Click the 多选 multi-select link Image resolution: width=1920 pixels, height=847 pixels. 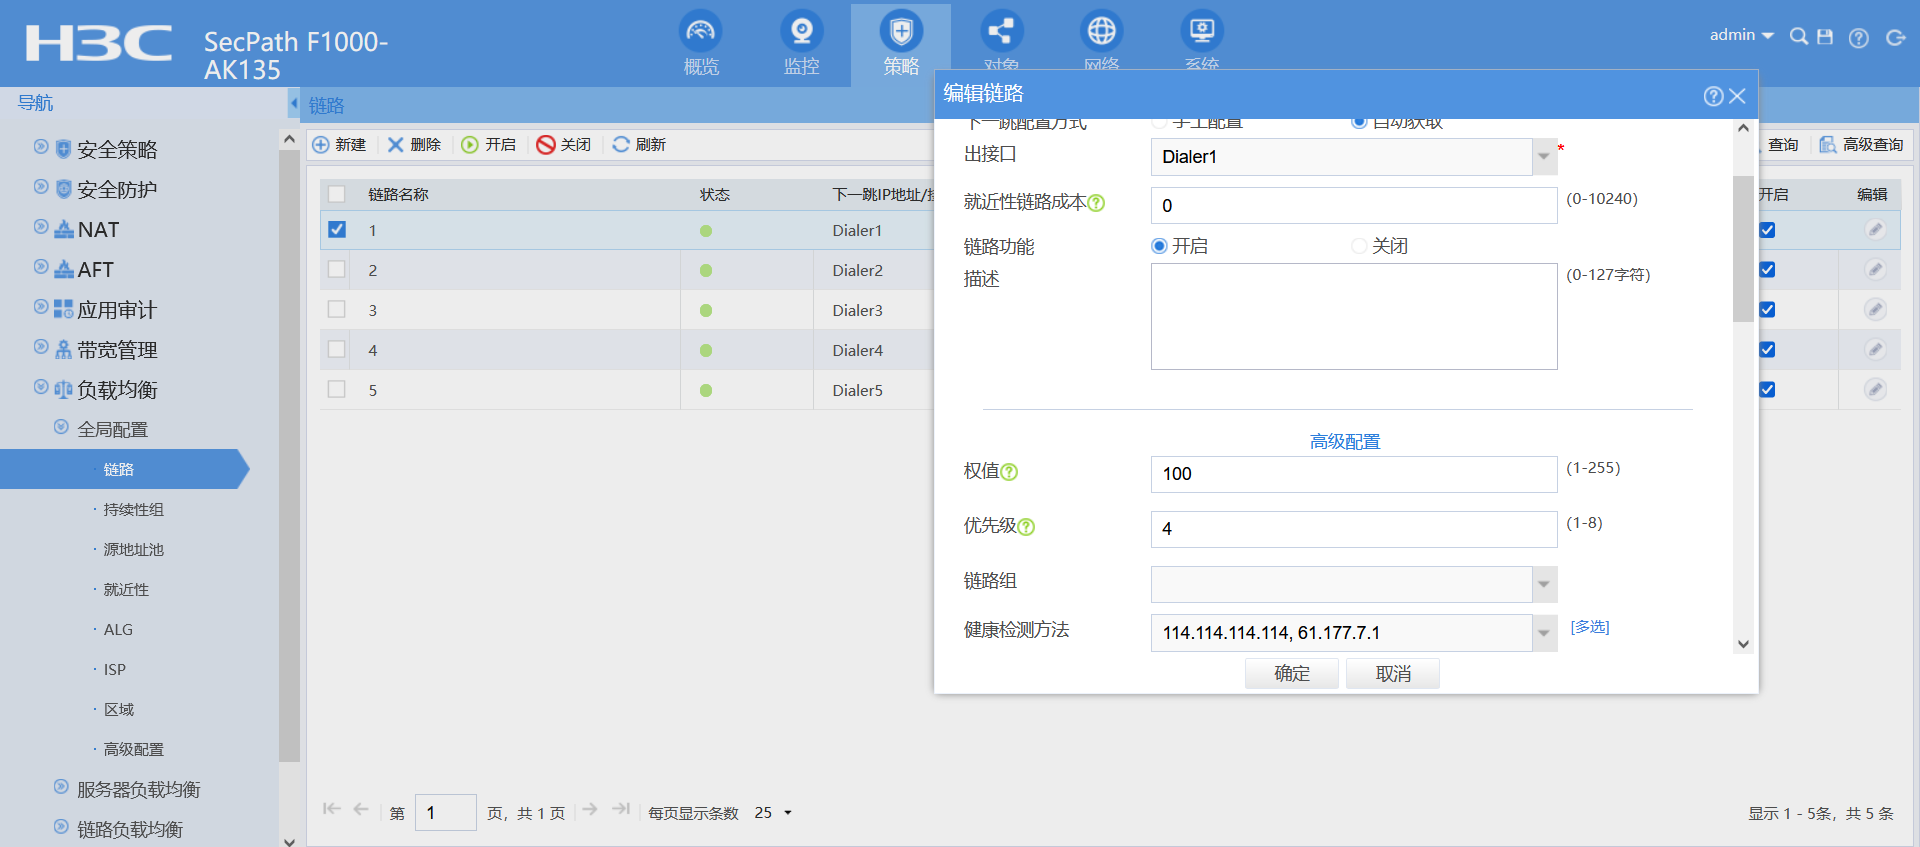1590,627
